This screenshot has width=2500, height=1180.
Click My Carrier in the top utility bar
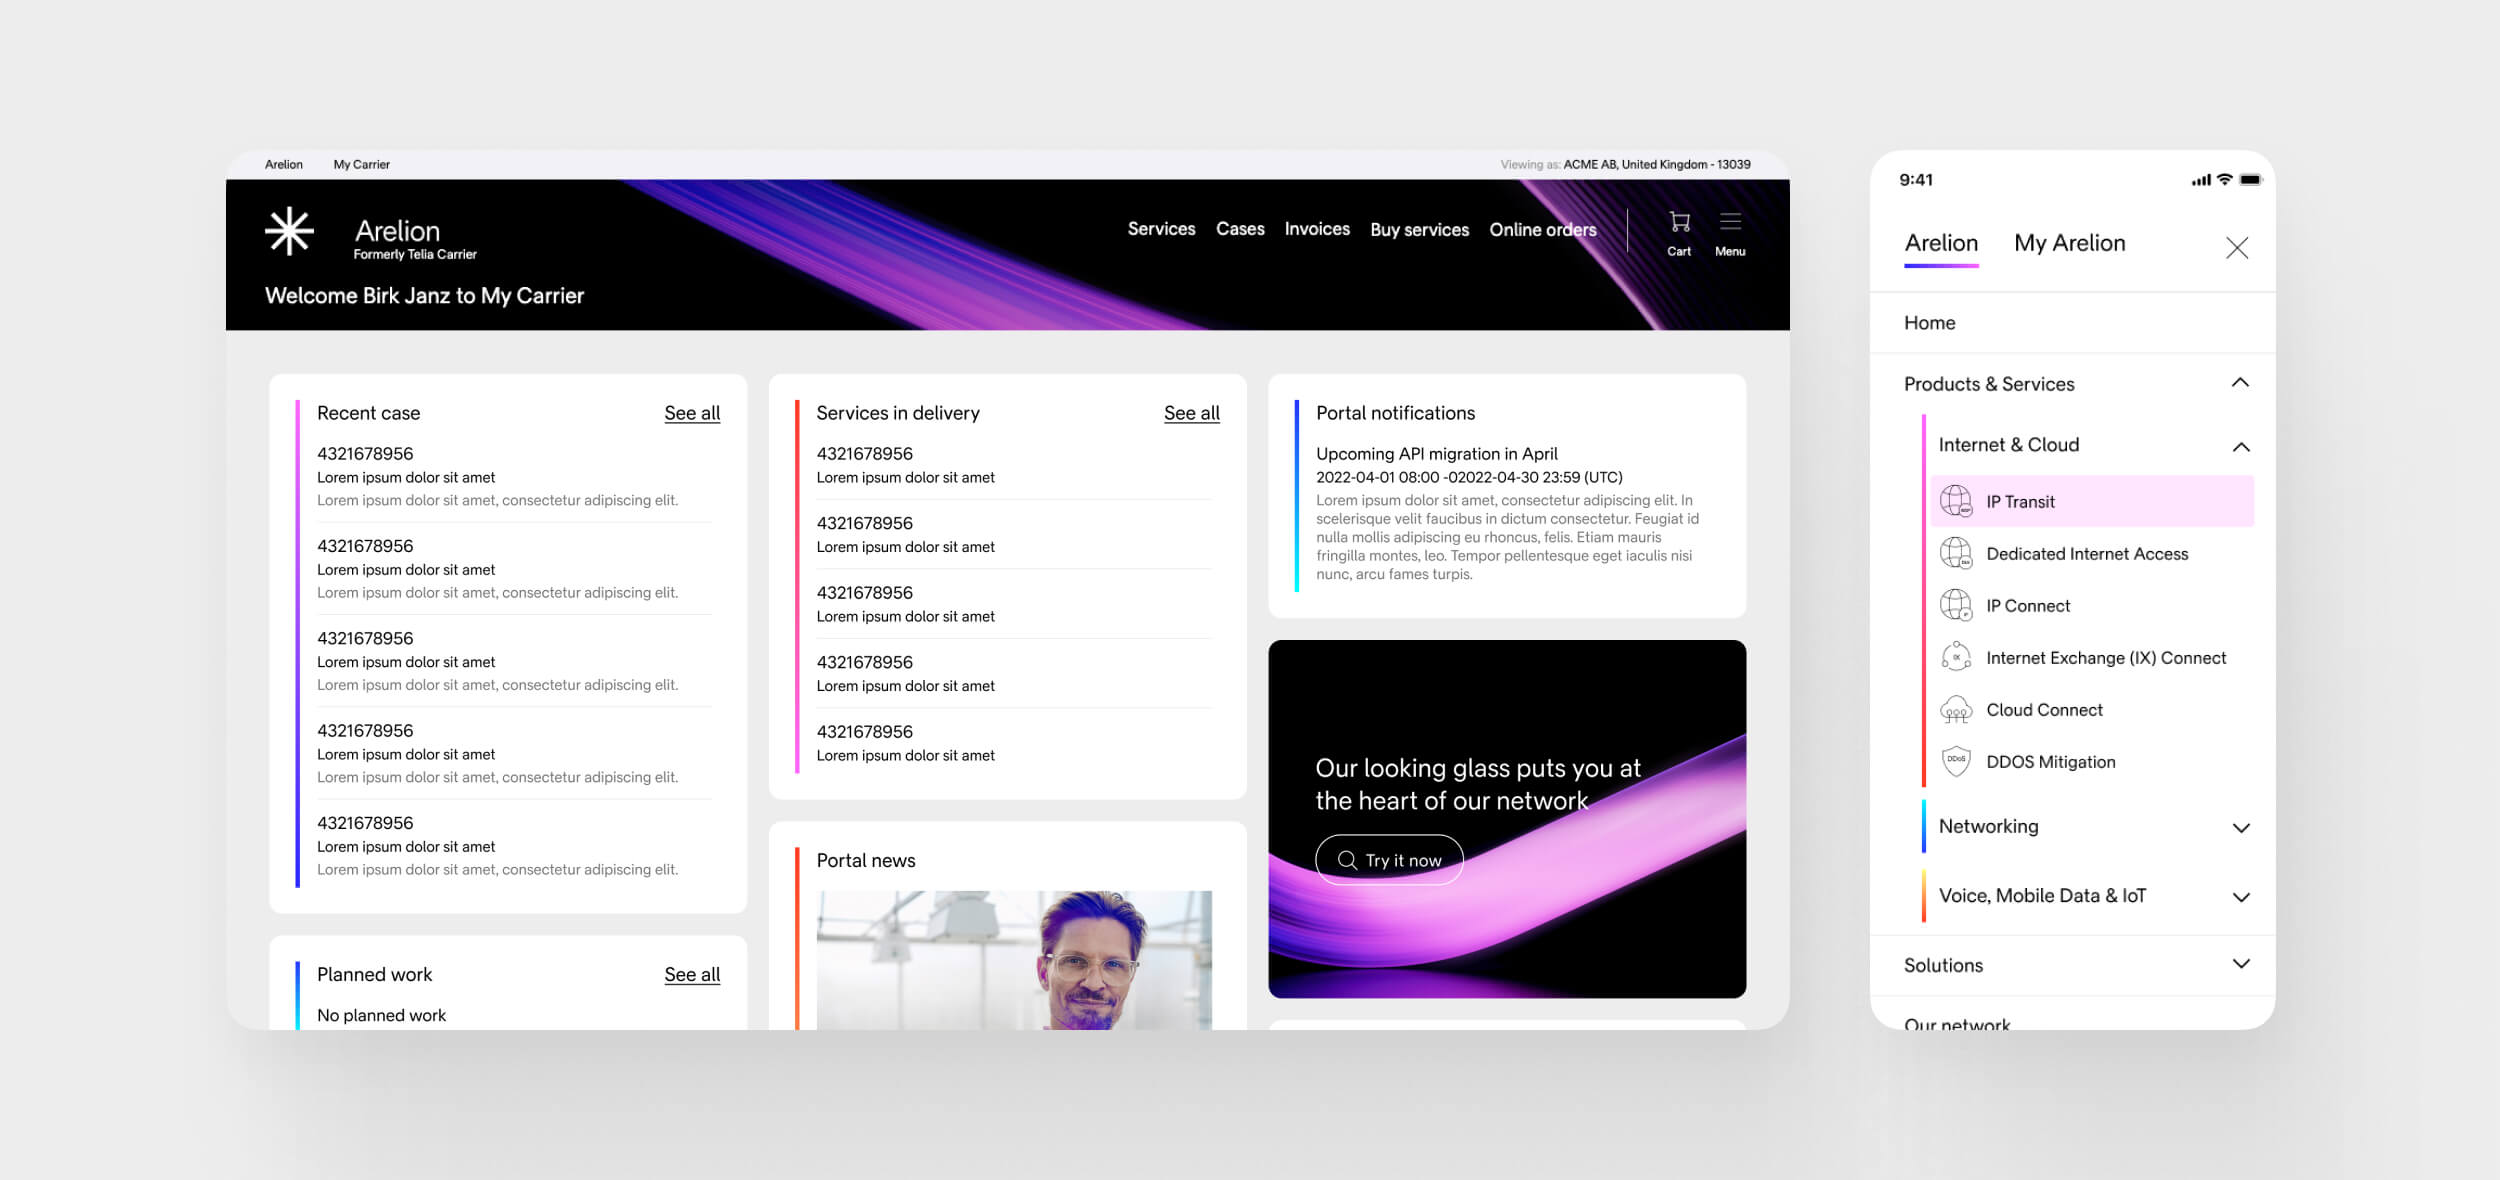[x=362, y=164]
